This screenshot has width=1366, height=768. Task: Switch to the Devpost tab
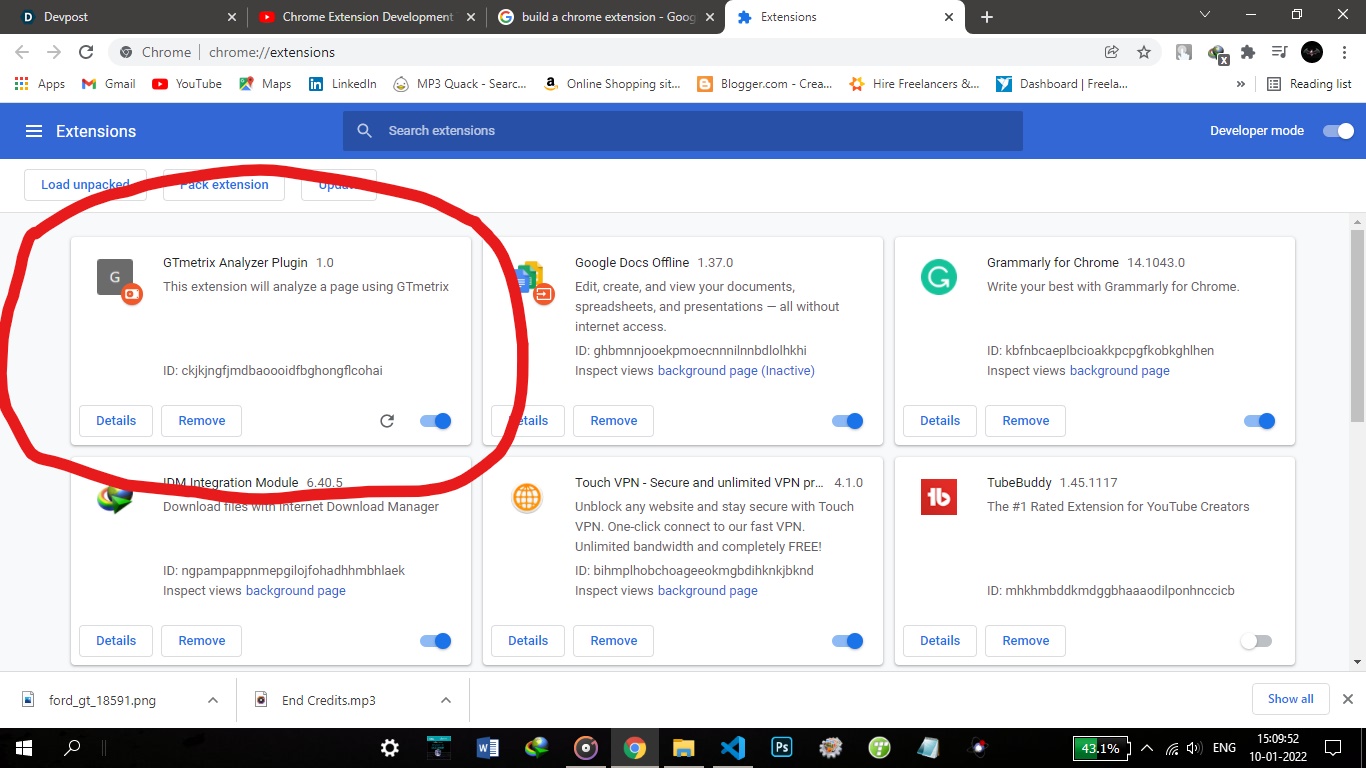(128, 17)
